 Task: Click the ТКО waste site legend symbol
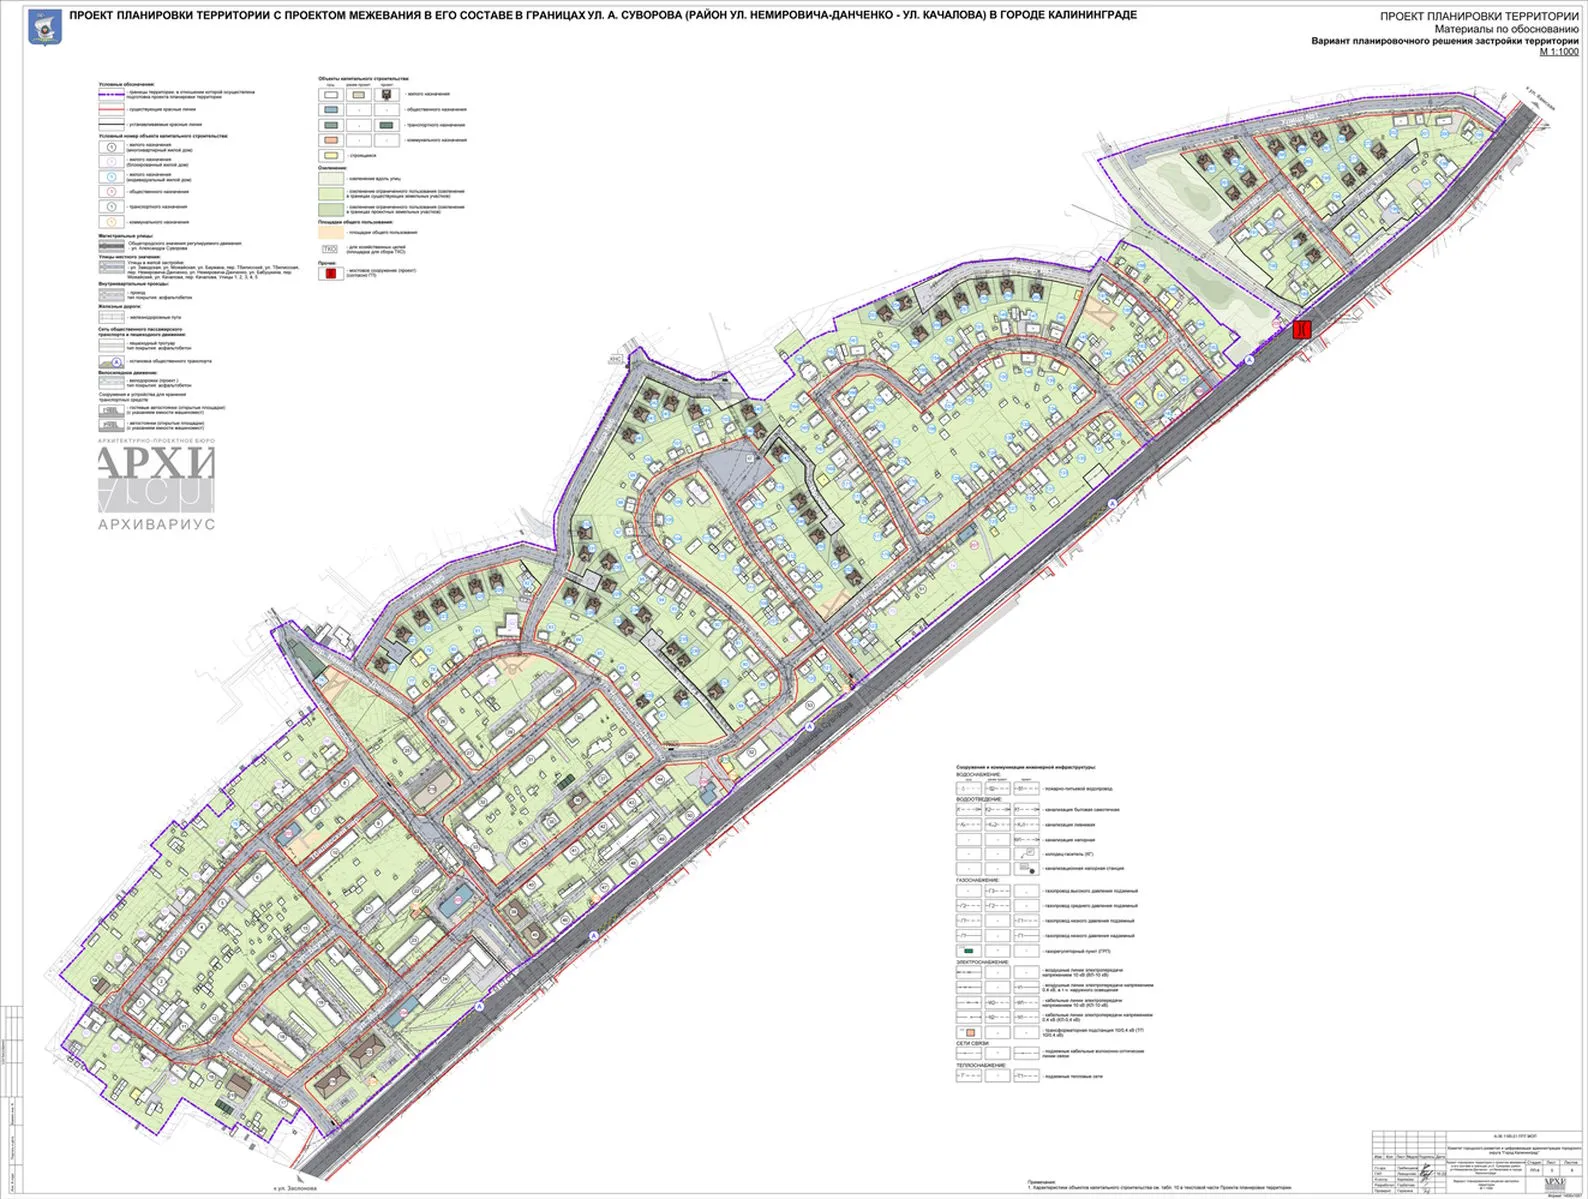pyautogui.click(x=328, y=248)
